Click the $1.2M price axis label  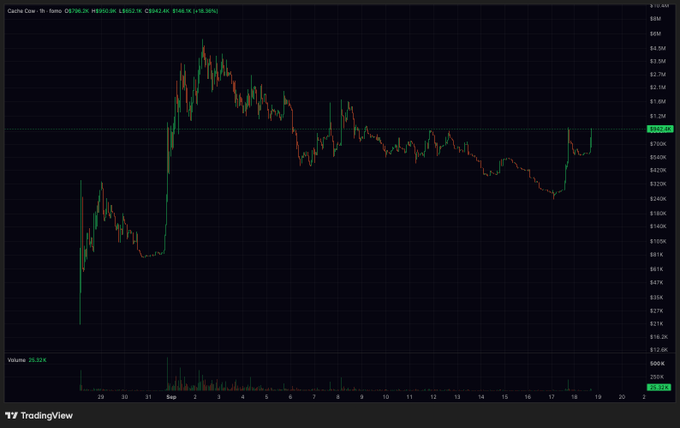pos(657,116)
